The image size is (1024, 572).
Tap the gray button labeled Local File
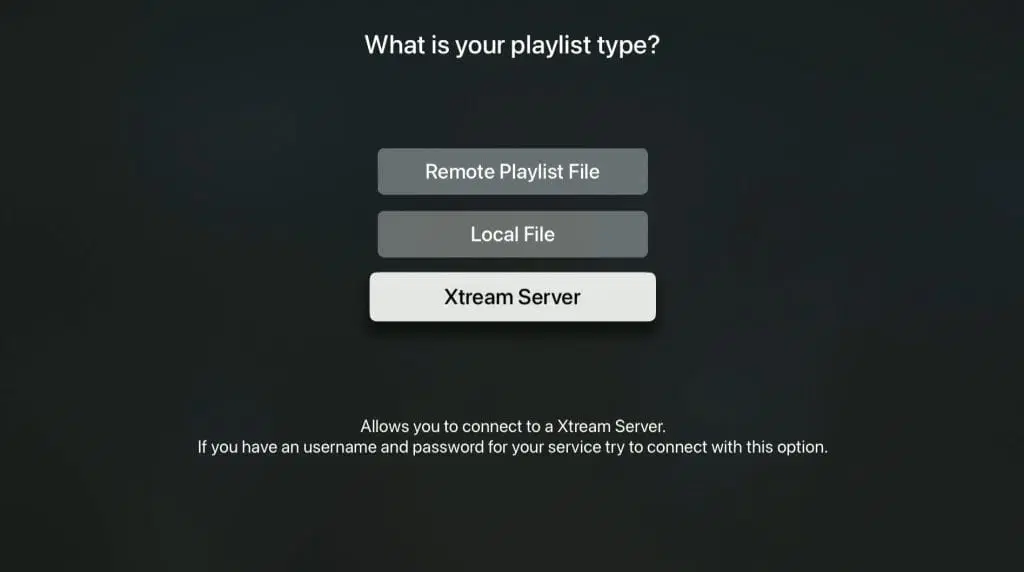point(513,234)
